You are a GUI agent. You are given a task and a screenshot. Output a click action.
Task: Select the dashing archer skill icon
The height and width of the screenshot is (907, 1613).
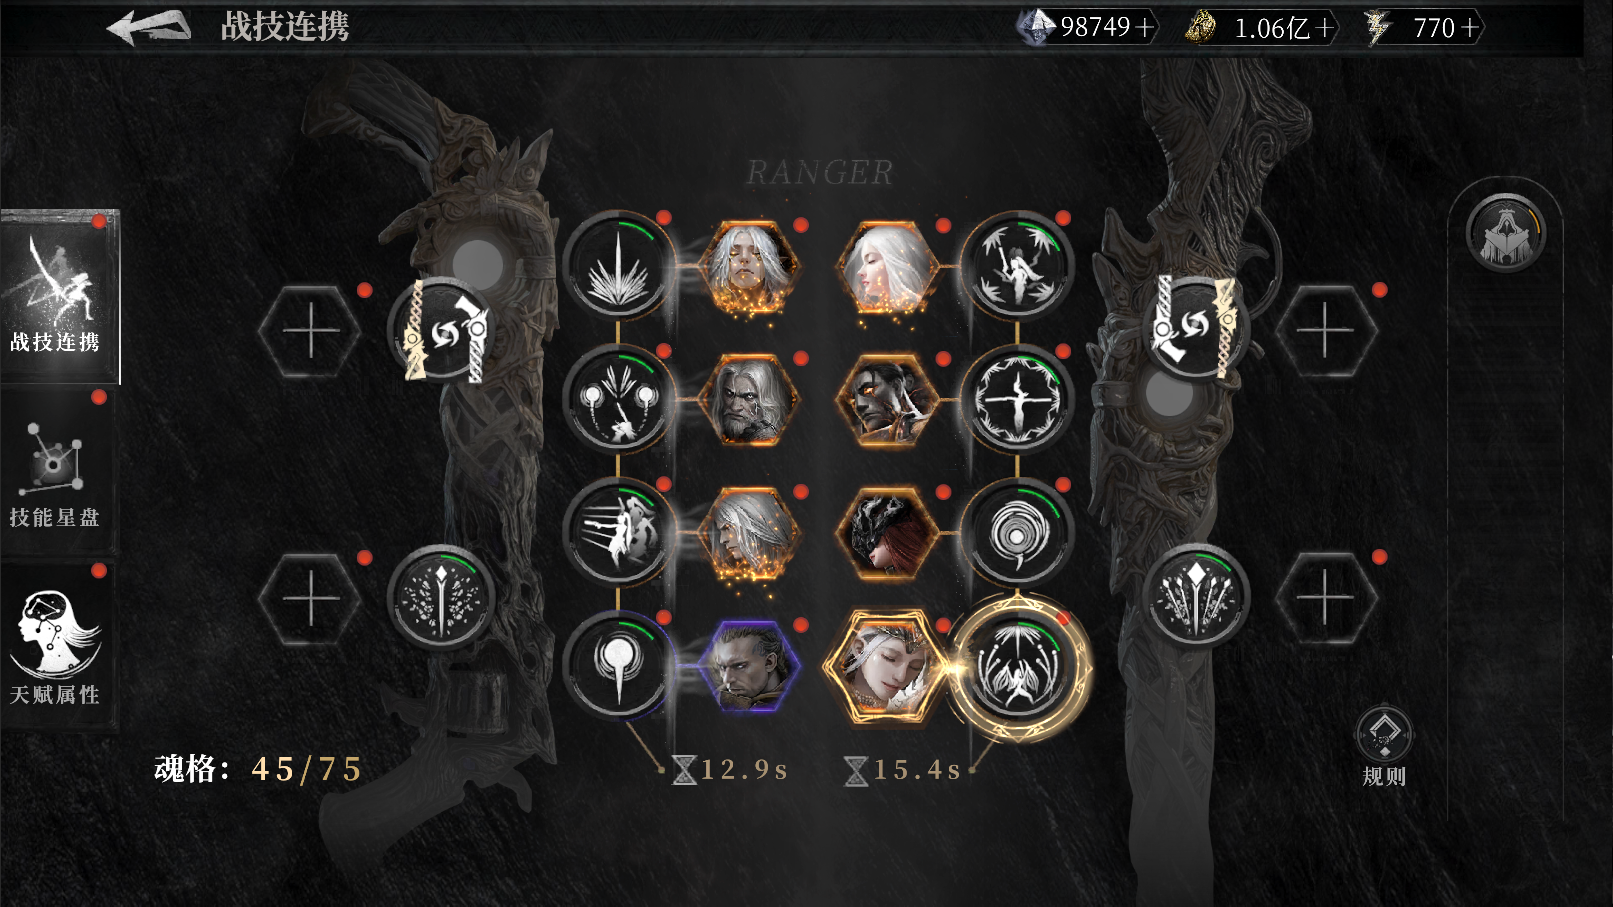[x=618, y=533]
